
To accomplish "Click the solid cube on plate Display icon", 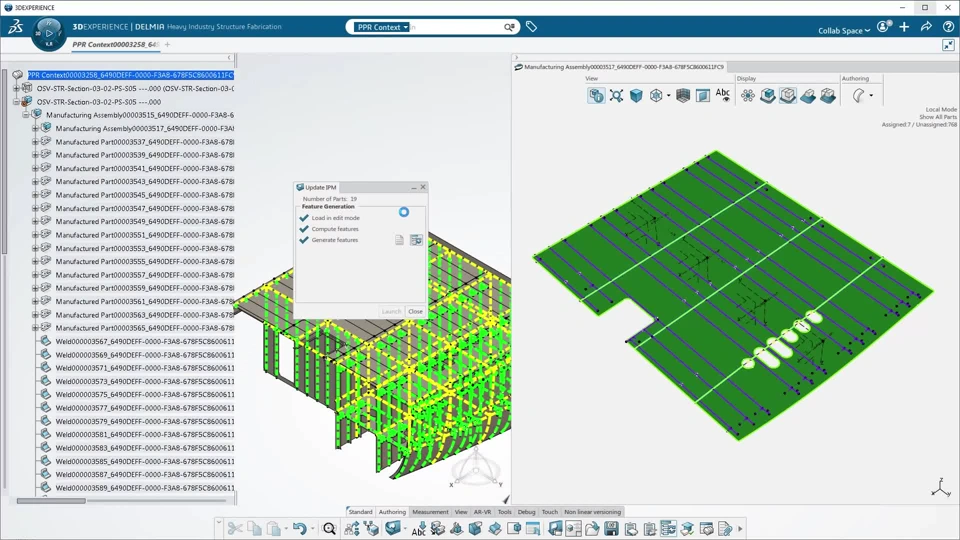I will pyautogui.click(x=768, y=96).
